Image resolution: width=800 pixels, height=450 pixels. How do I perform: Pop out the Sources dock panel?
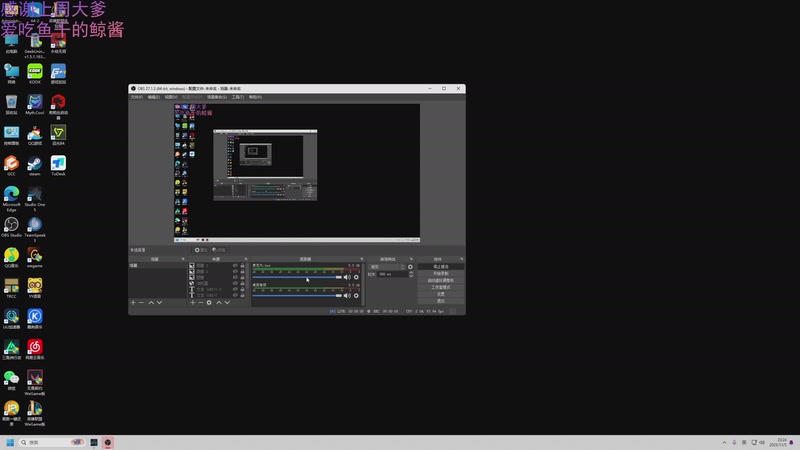pyautogui.click(x=245, y=259)
